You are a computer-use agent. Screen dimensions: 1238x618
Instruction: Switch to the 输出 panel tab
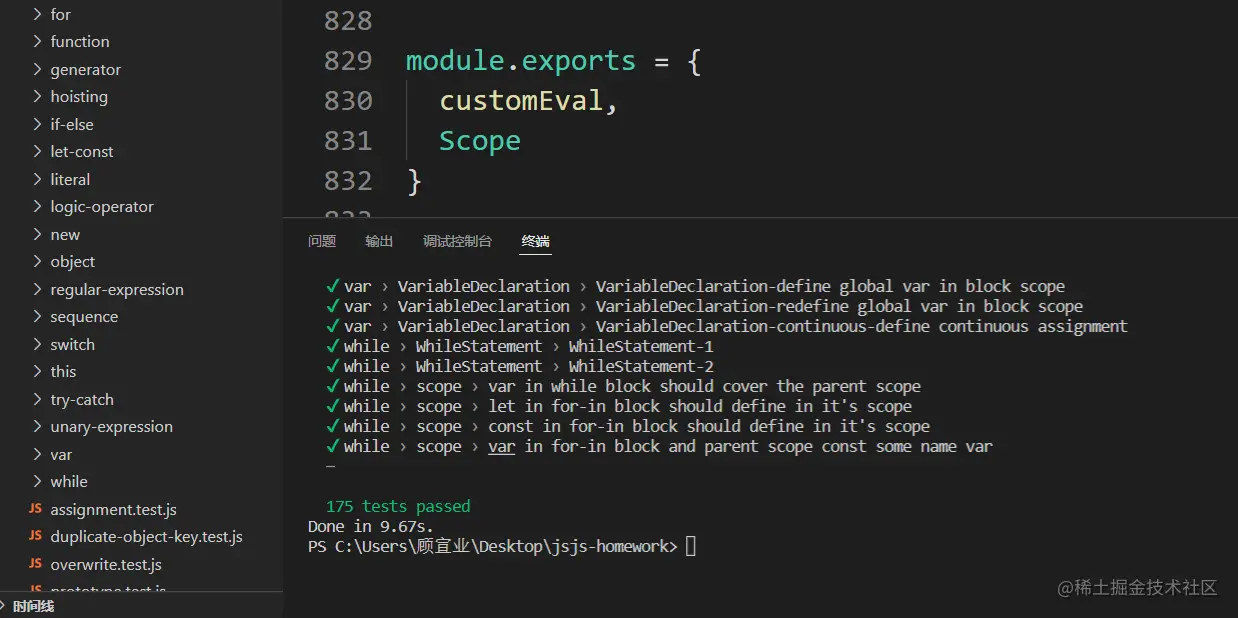pyautogui.click(x=379, y=241)
